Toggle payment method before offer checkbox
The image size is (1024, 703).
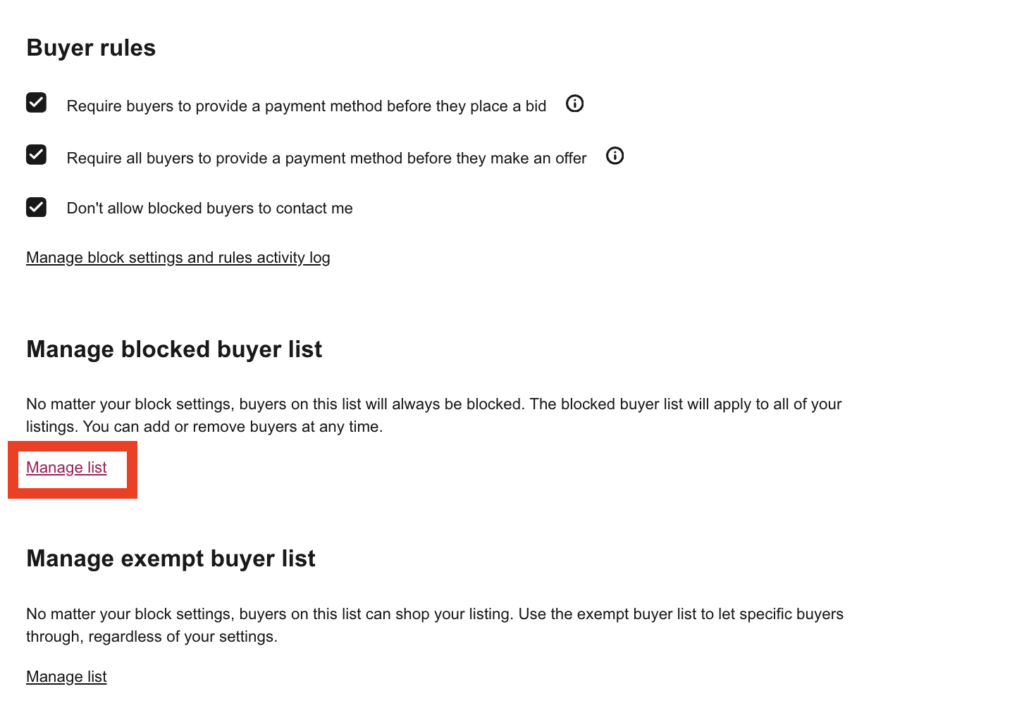pos(36,155)
